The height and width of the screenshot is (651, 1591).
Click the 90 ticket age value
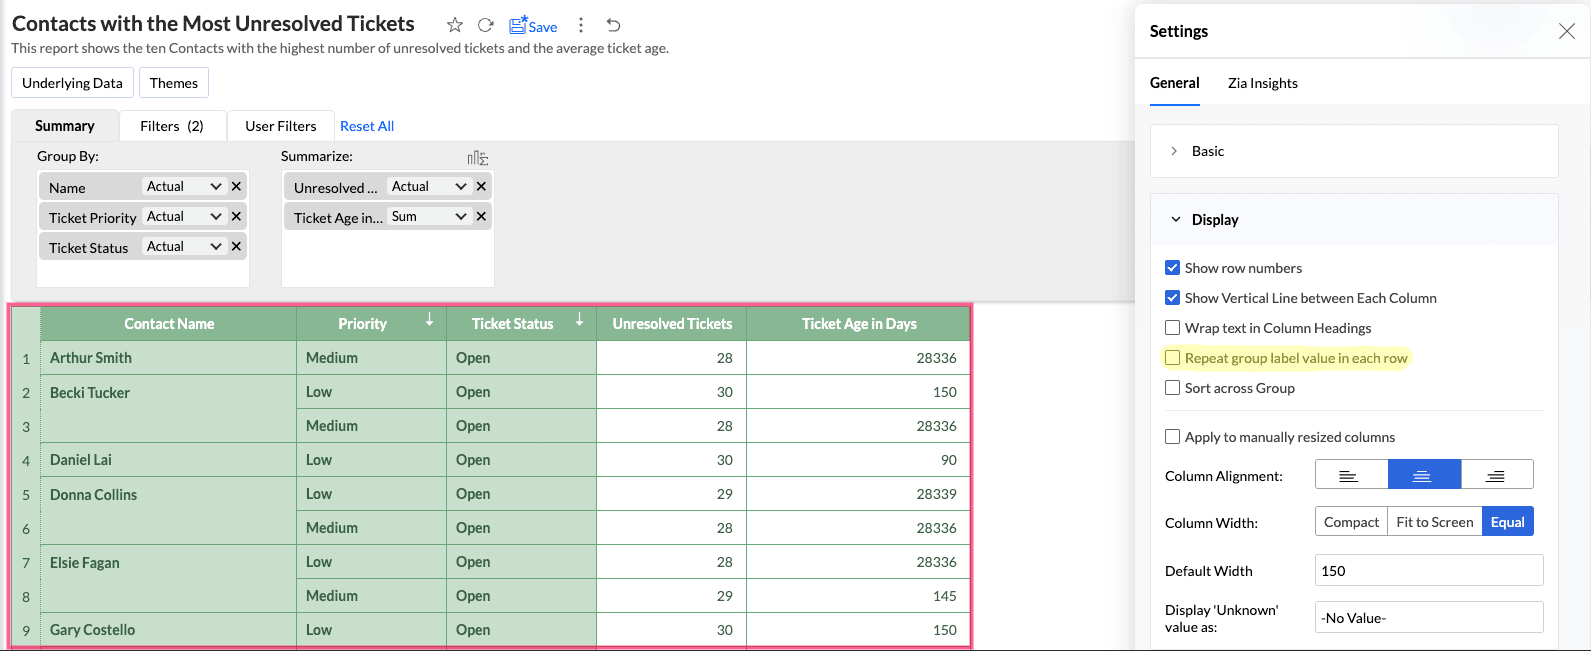click(949, 460)
